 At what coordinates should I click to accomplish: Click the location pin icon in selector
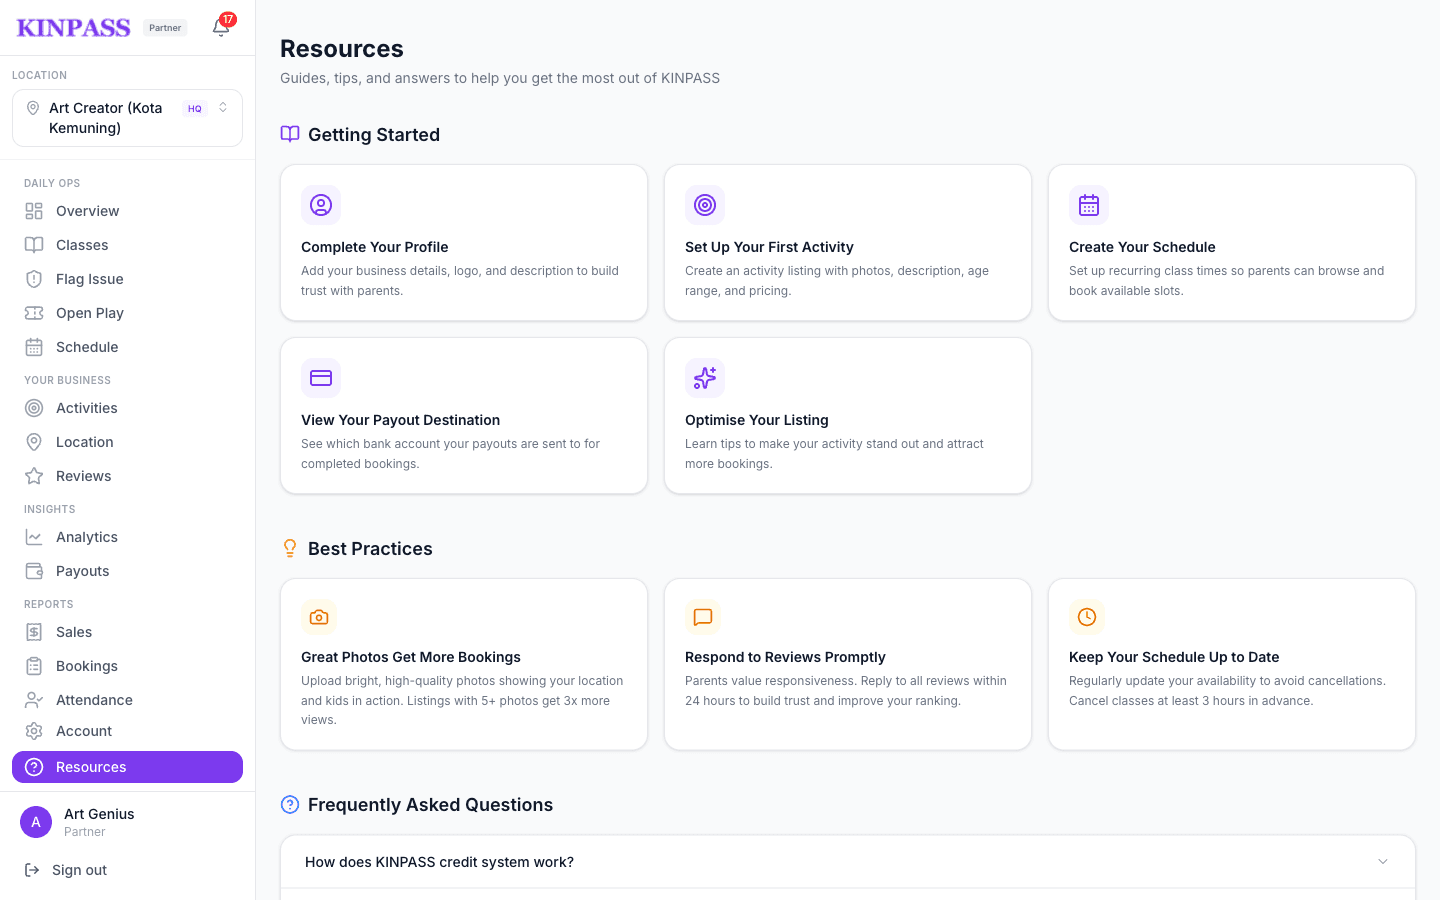pyautogui.click(x=33, y=108)
